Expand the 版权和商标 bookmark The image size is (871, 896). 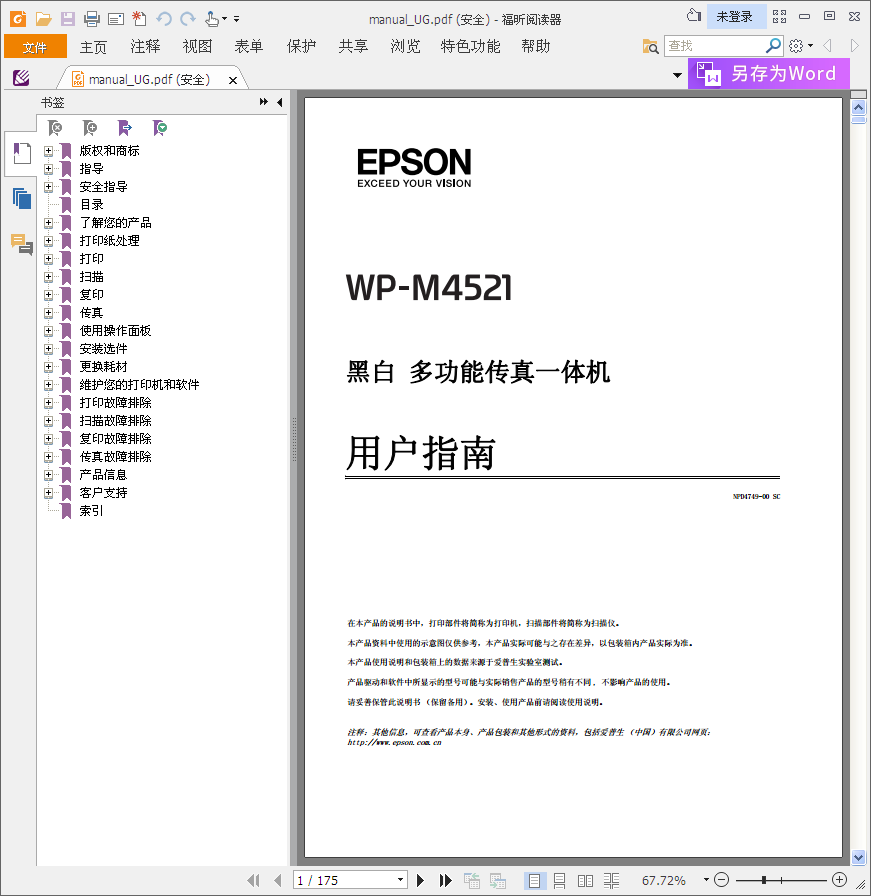(49, 151)
